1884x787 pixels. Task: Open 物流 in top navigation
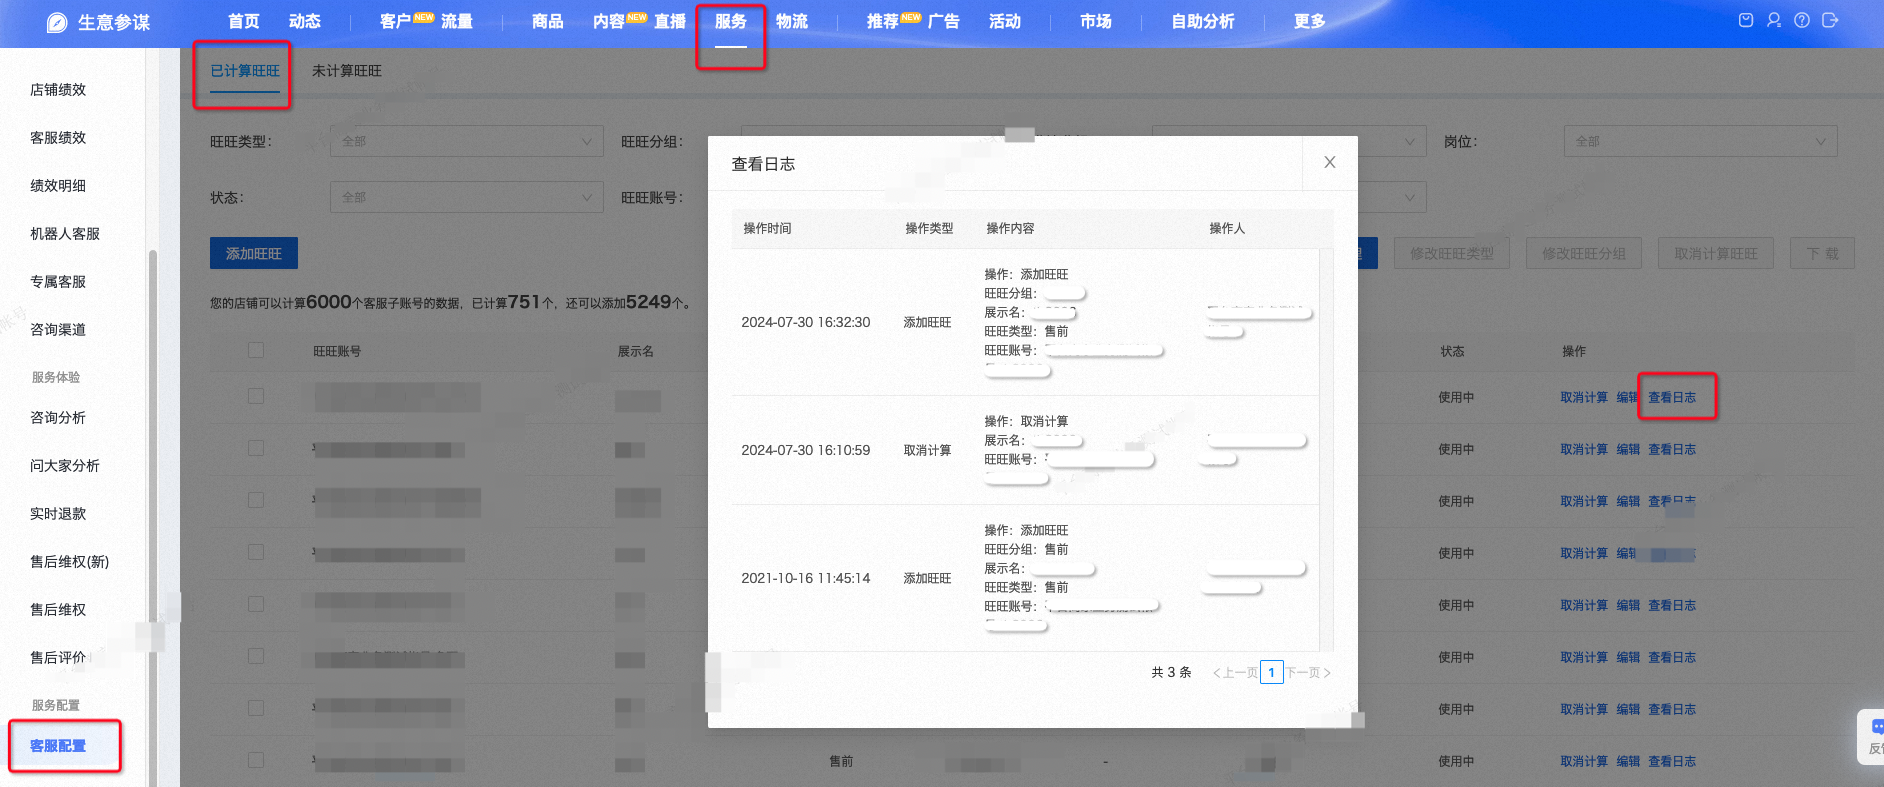[792, 21]
